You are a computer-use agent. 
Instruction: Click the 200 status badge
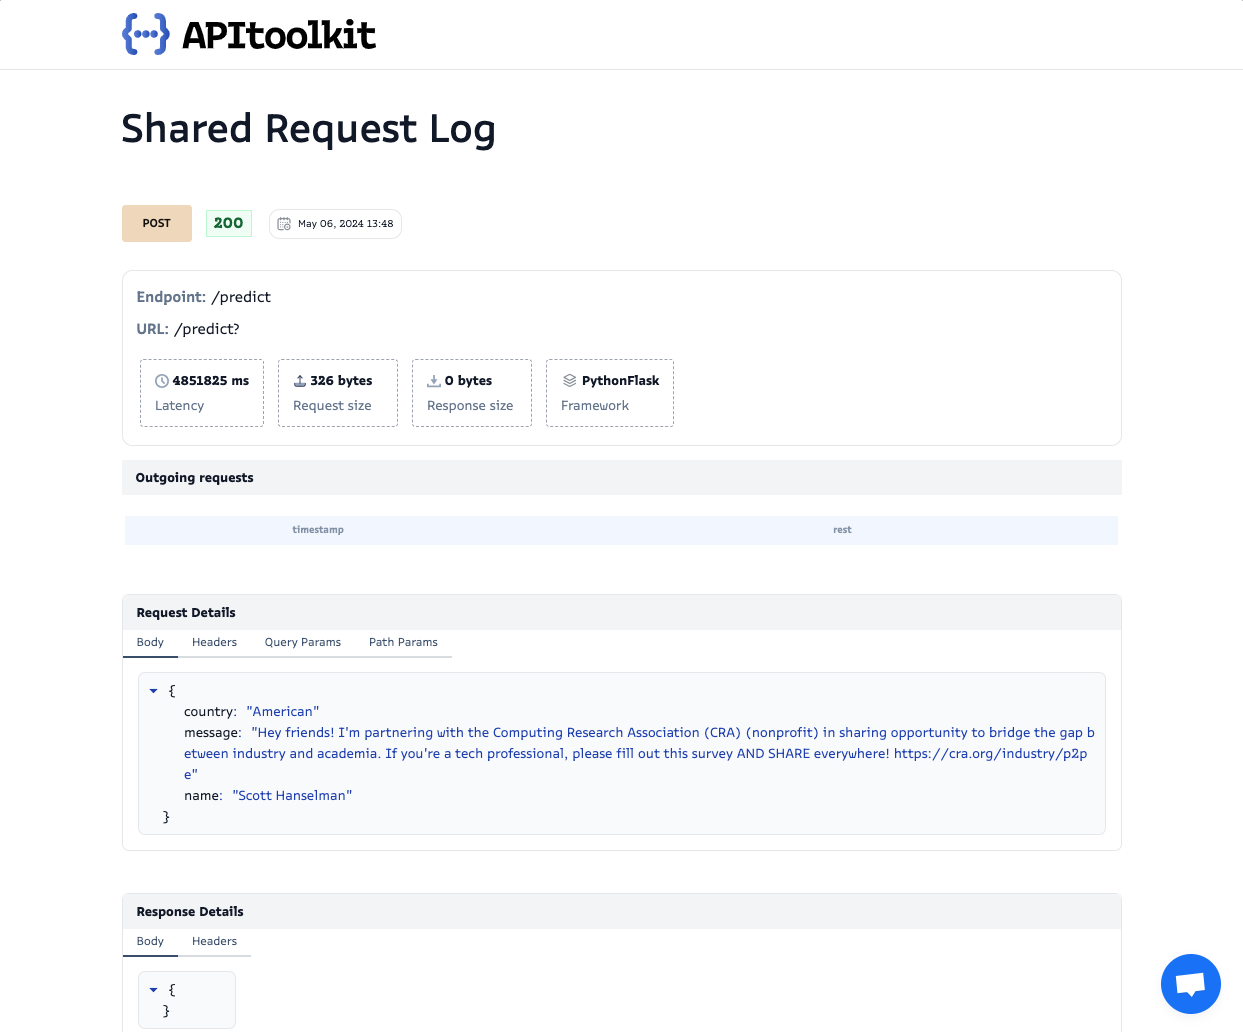pos(228,223)
